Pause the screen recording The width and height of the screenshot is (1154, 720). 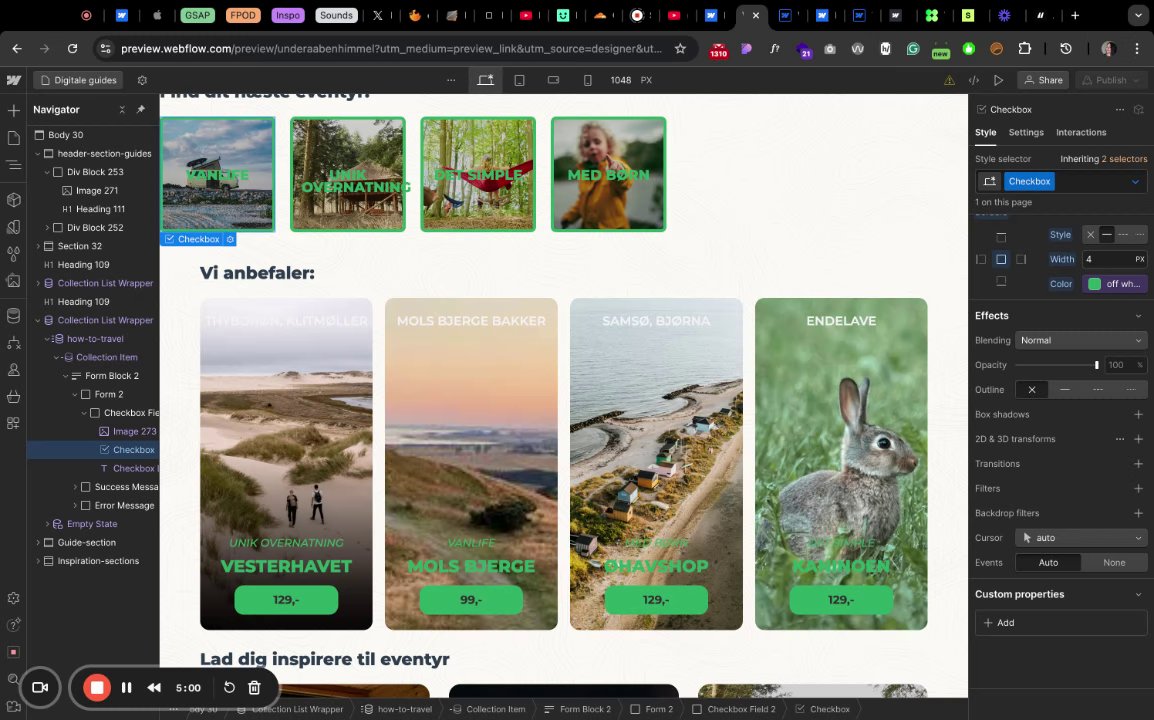click(x=127, y=688)
